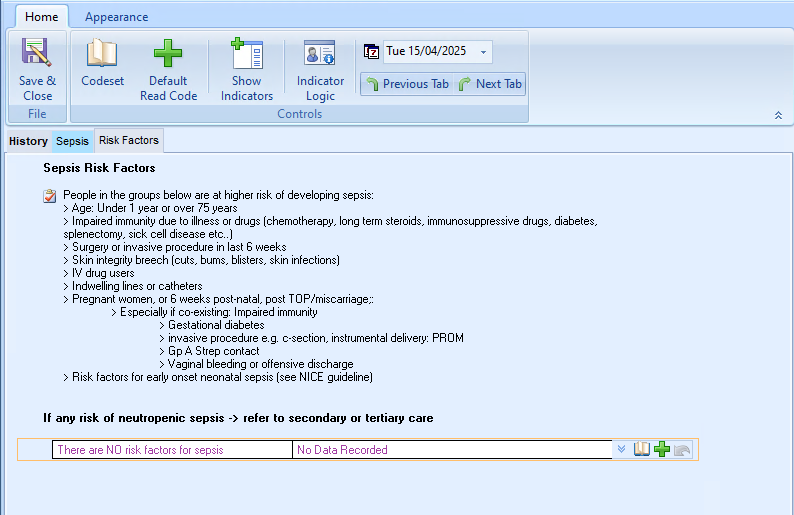Click the 'Skin integrity breech' line
The width and height of the screenshot is (794, 515).
[x=202, y=260]
